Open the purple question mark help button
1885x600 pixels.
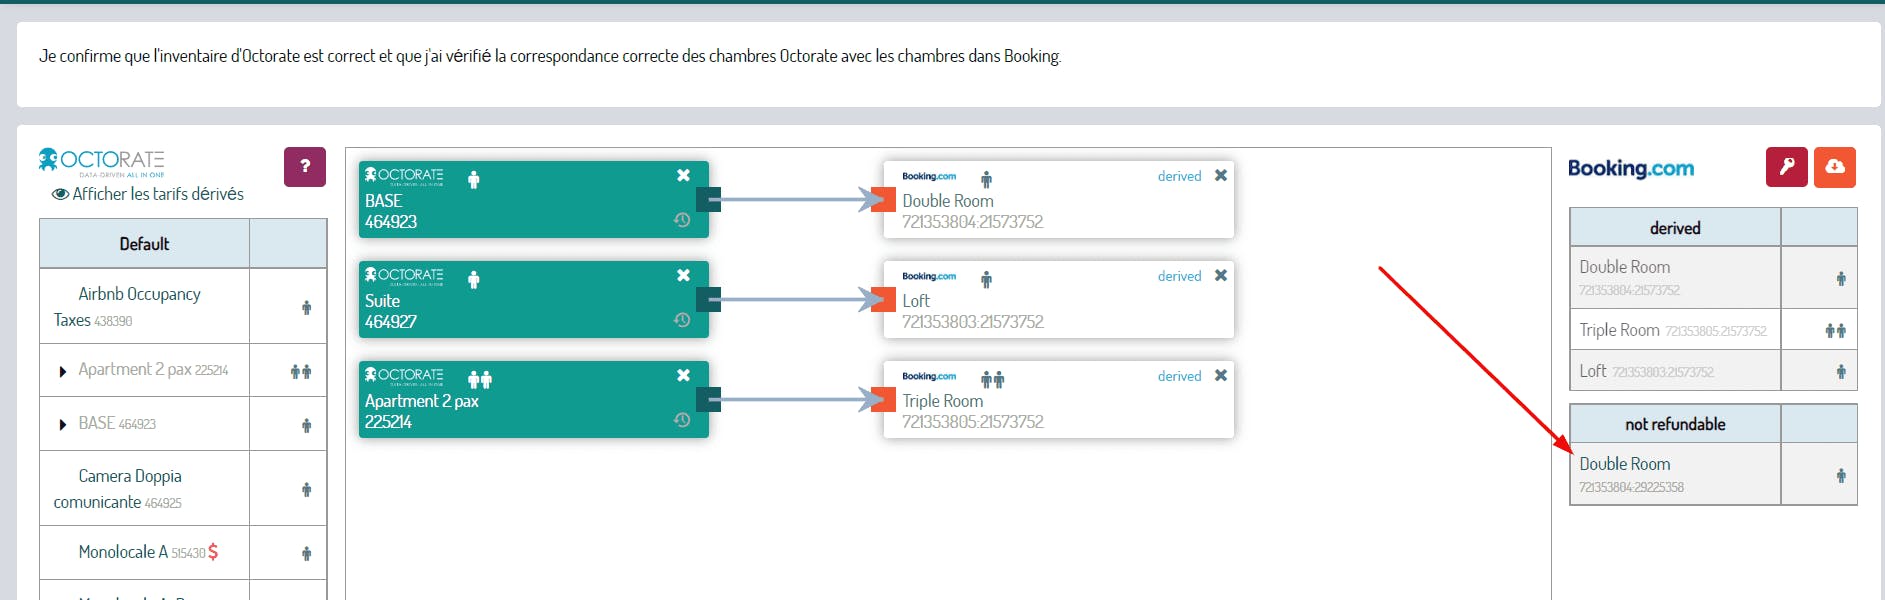[305, 167]
